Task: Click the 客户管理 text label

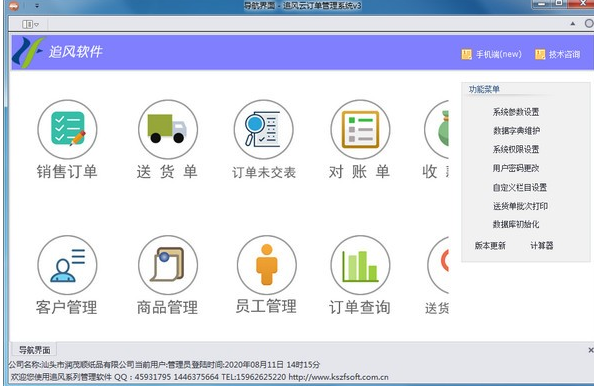Action: (x=67, y=307)
